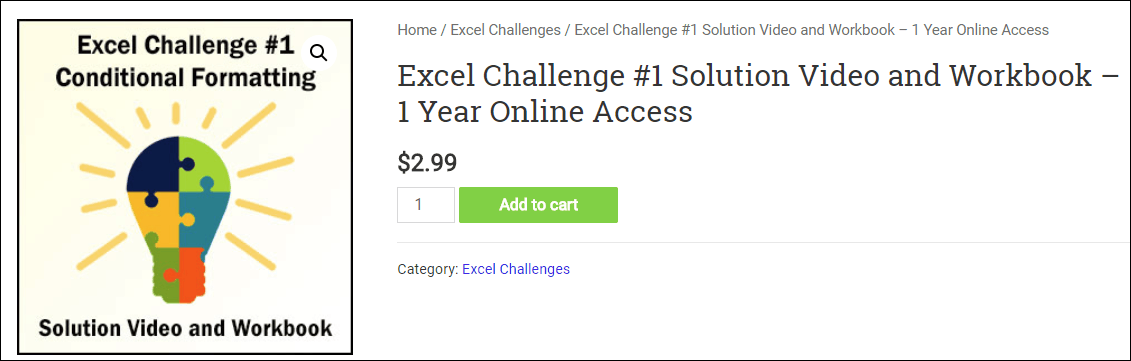Screen dimensions: 1131x361
Task: Go to Home in the breadcrumb
Action: 417,30
